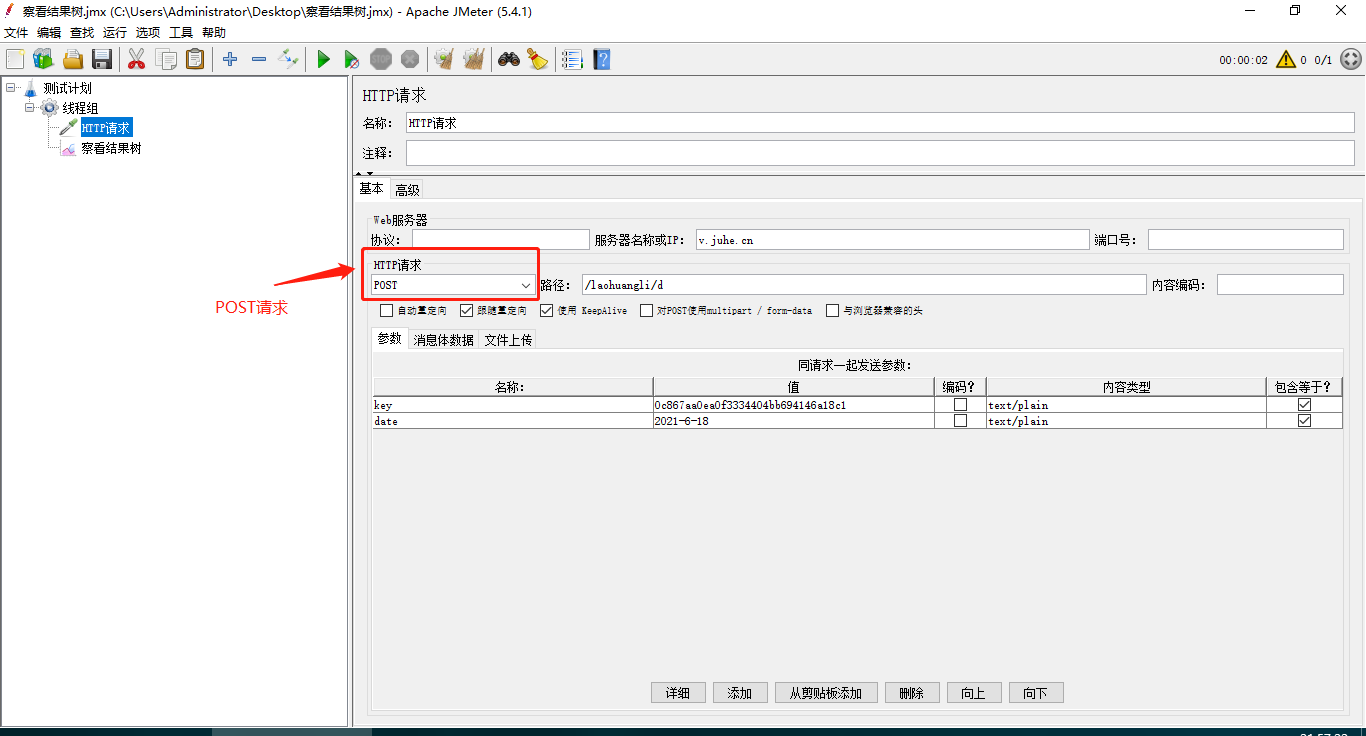
Task: Click the yellow warning triangle log icon
Action: [x=1286, y=59]
